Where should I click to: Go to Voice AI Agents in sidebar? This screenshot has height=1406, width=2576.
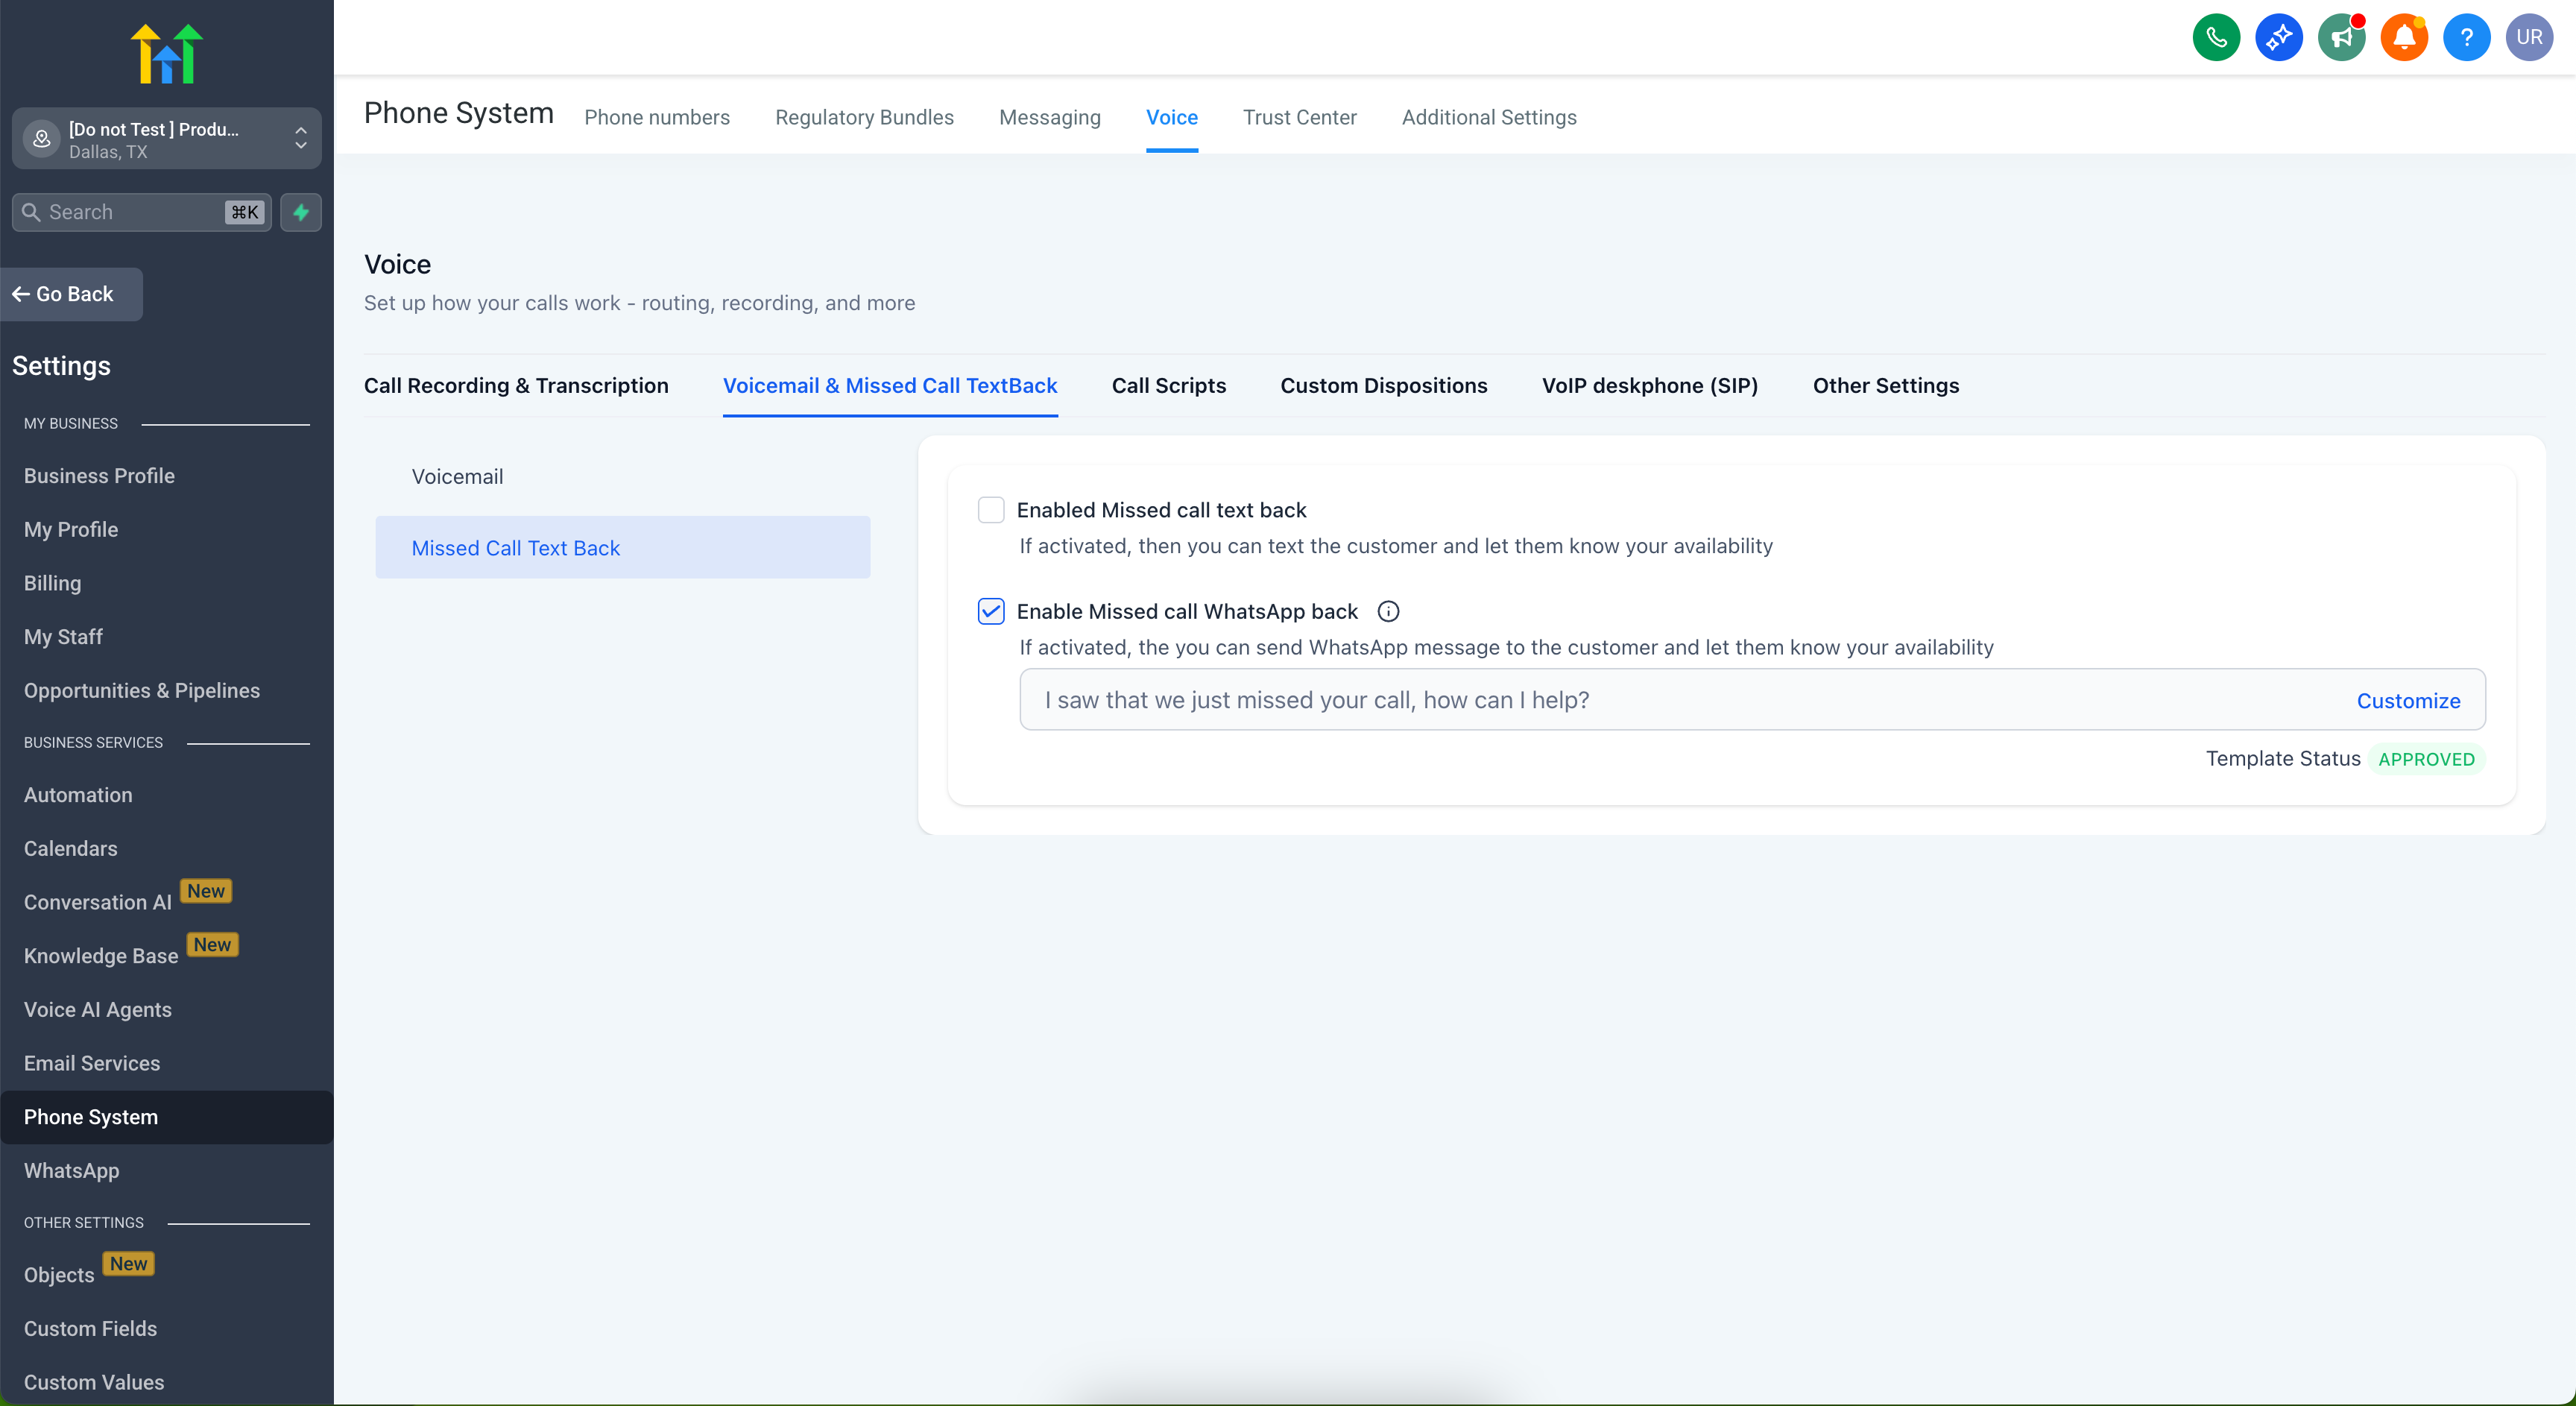[x=97, y=1009]
